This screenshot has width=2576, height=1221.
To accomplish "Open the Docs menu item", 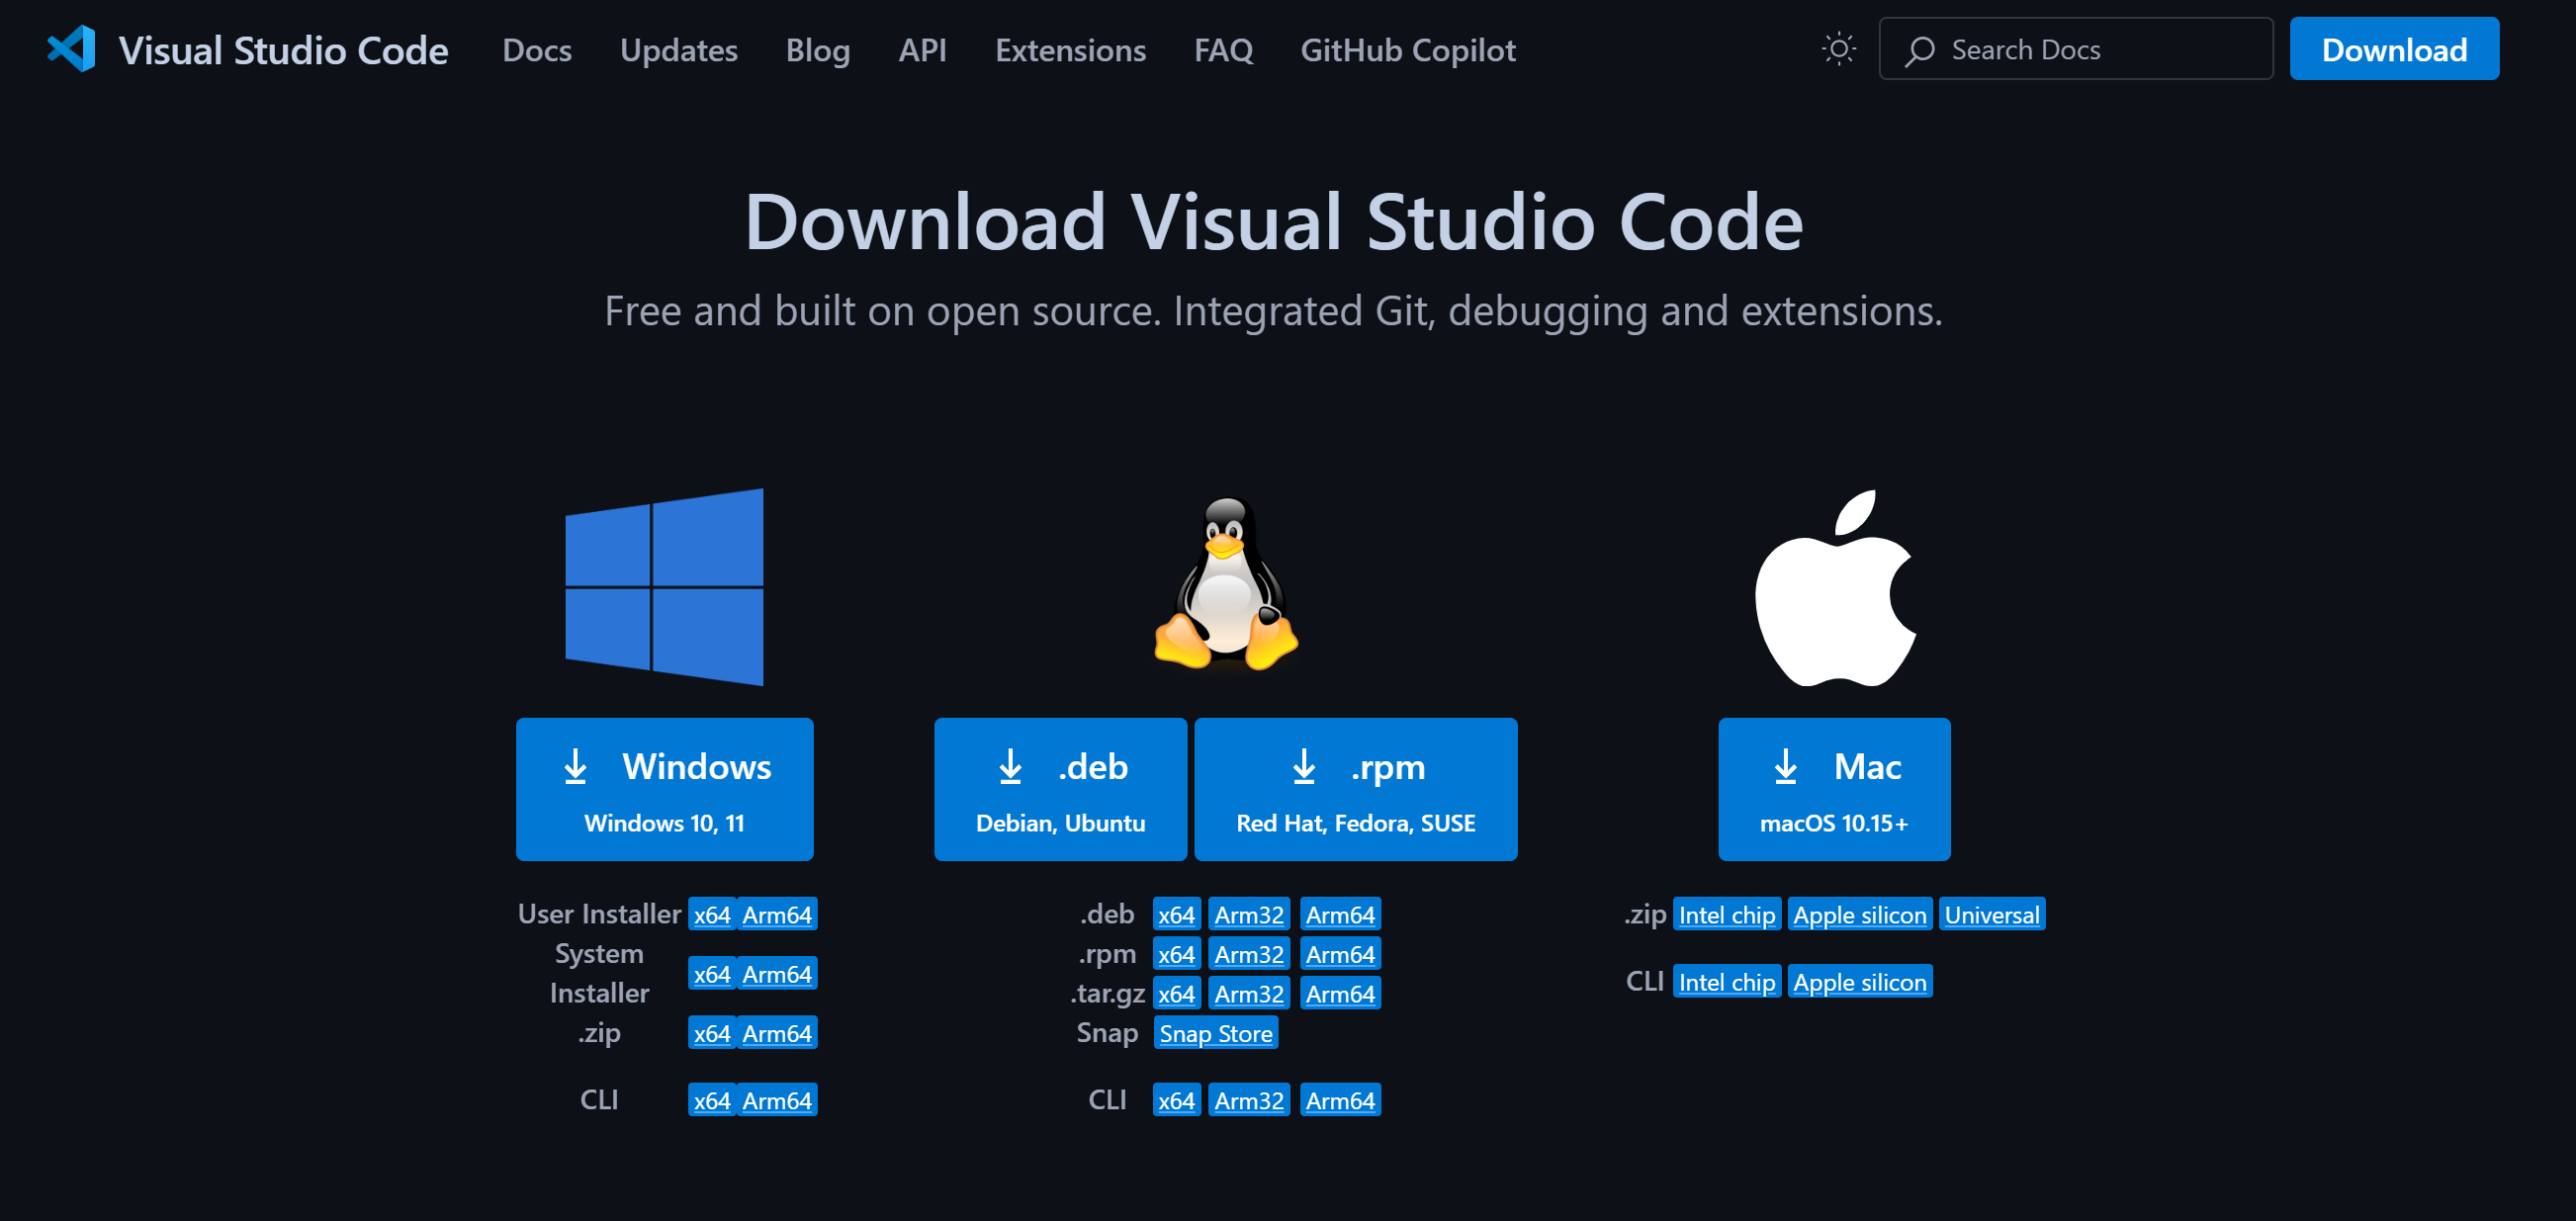I will (x=537, y=50).
